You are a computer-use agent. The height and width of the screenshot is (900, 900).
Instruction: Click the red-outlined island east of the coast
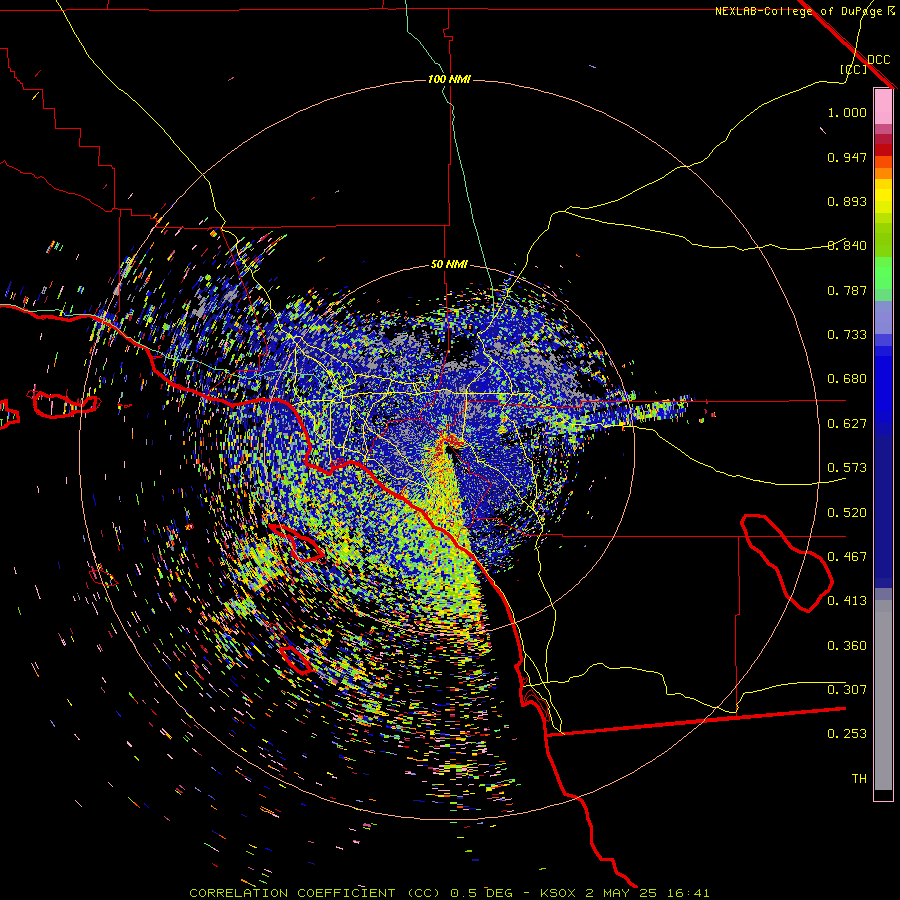coord(787,563)
